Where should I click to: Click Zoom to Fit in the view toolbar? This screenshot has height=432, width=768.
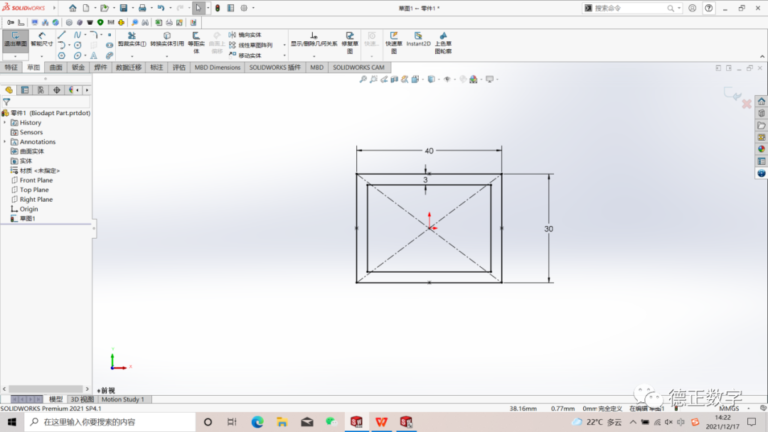click(363, 79)
